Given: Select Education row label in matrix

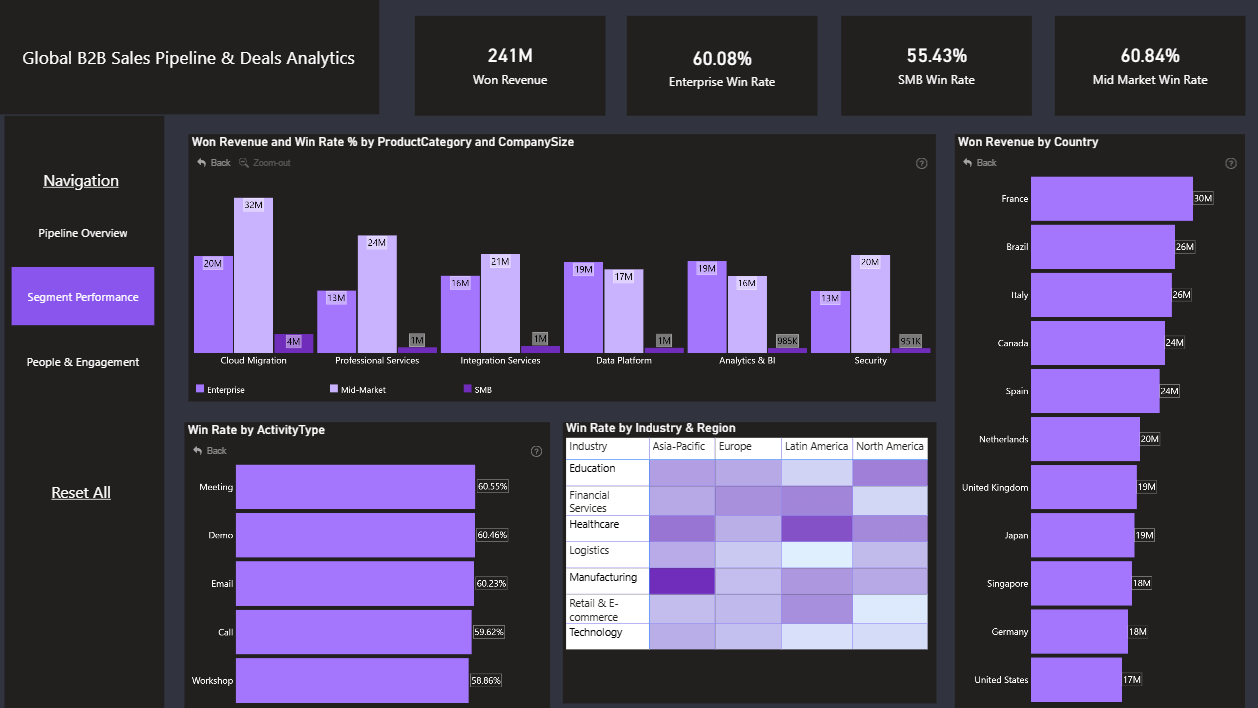Looking at the screenshot, I should tap(608, 472).
